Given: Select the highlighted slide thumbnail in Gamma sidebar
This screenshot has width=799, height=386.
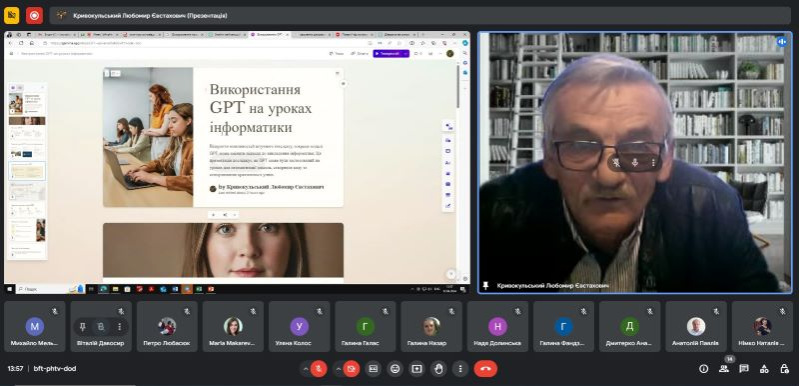Looking at the screenshot, I should pos(27,171).
